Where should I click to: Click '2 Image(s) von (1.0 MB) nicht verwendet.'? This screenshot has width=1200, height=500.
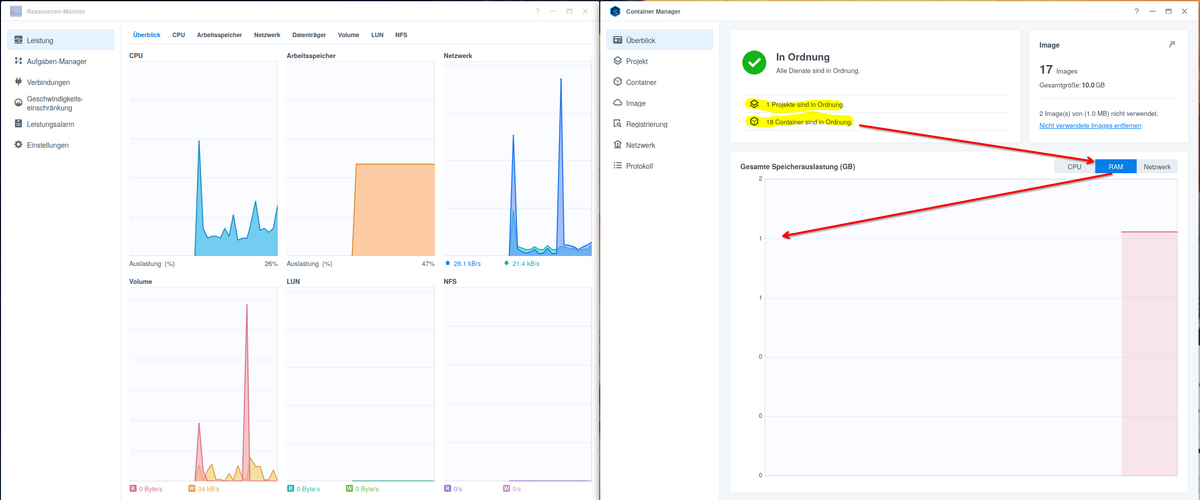click(x=1098, y=114)
